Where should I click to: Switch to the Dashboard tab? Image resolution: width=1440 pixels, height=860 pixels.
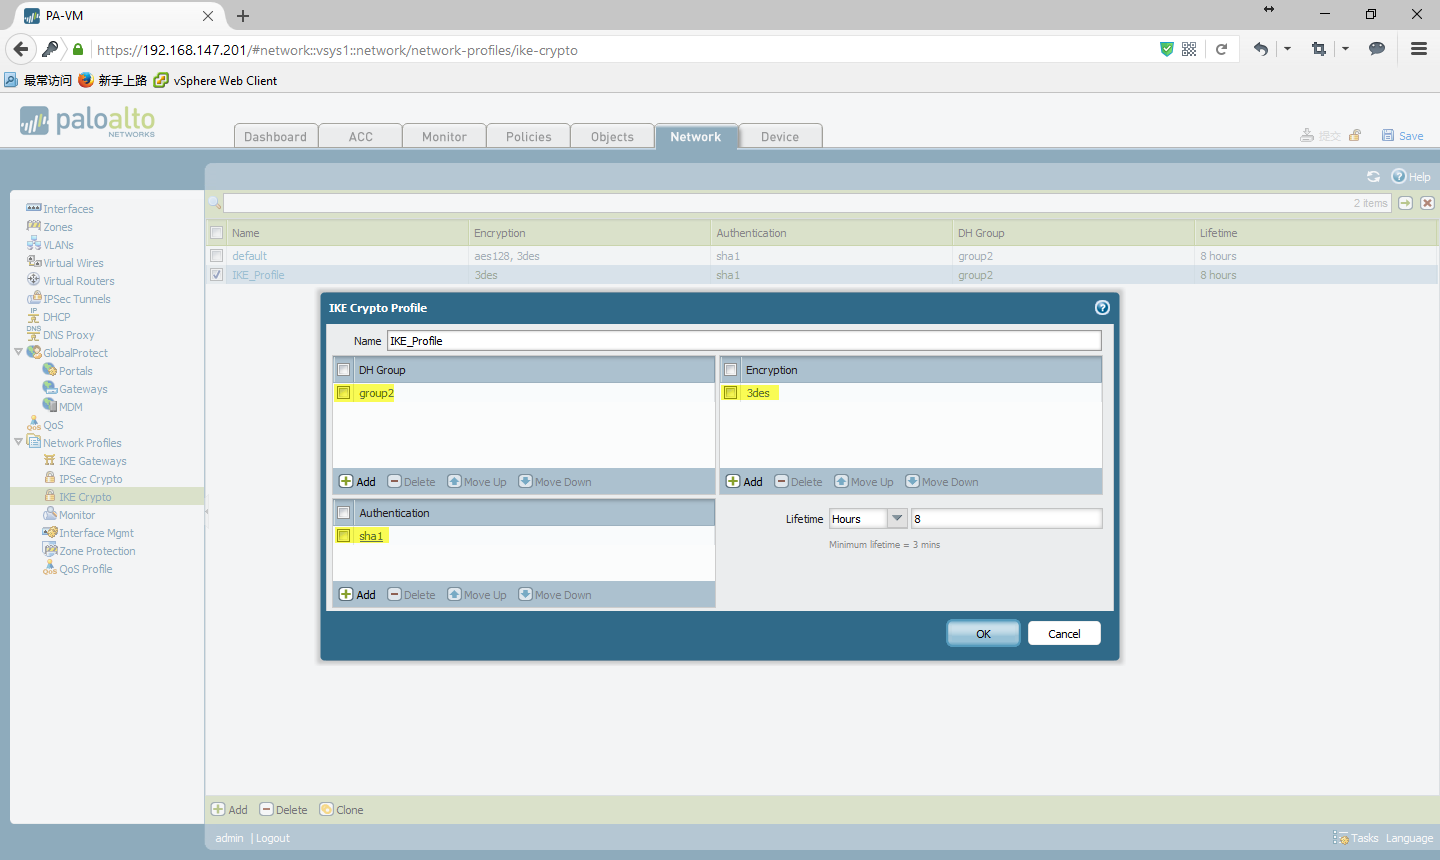(276, 137)
